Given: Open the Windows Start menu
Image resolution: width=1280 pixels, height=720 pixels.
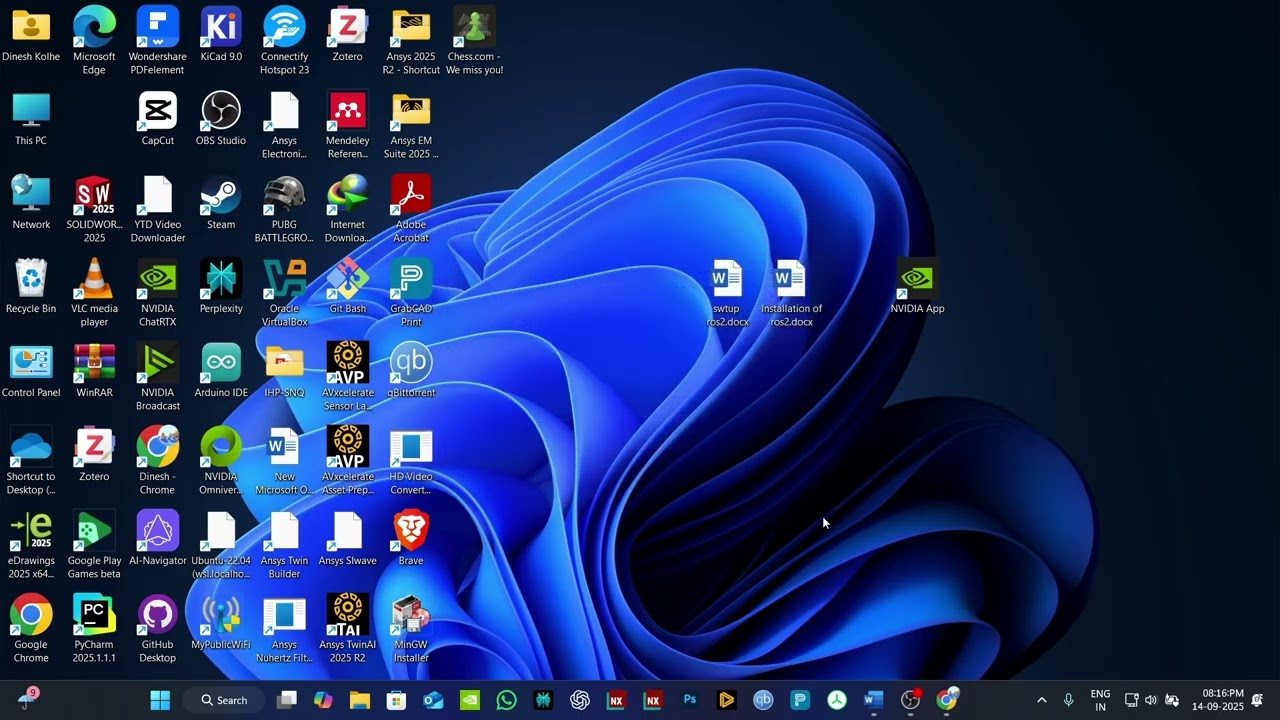Looking at the screenshot, I should pyautogui.click(x=160, y=700).
